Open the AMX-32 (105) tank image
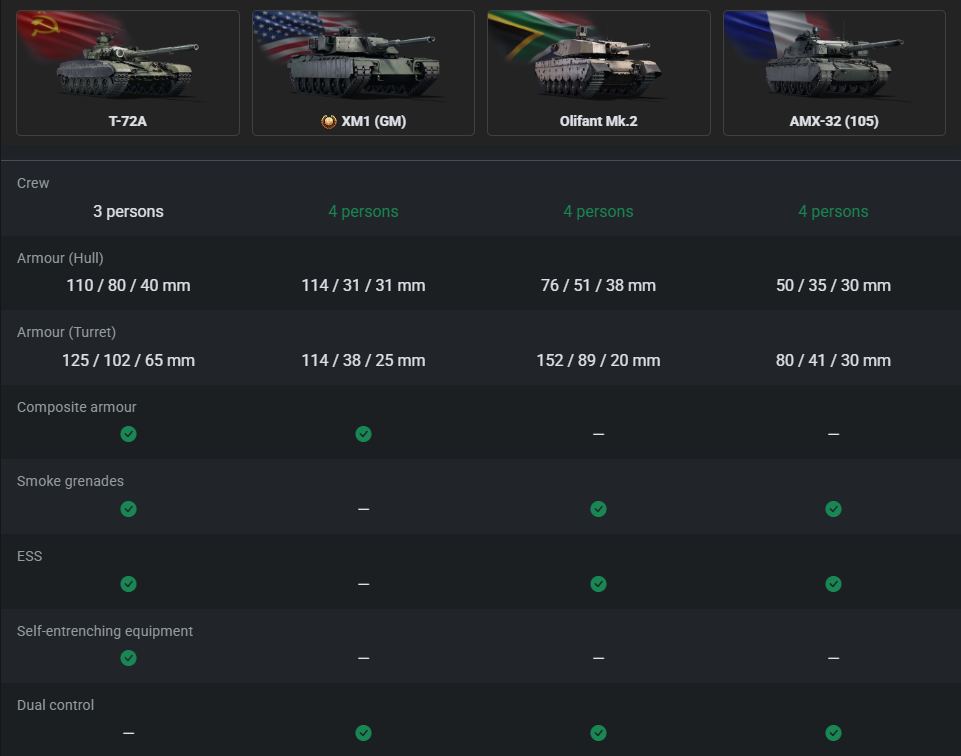The width and height of the screenshot is (961, 756). (x=833, y=66)
